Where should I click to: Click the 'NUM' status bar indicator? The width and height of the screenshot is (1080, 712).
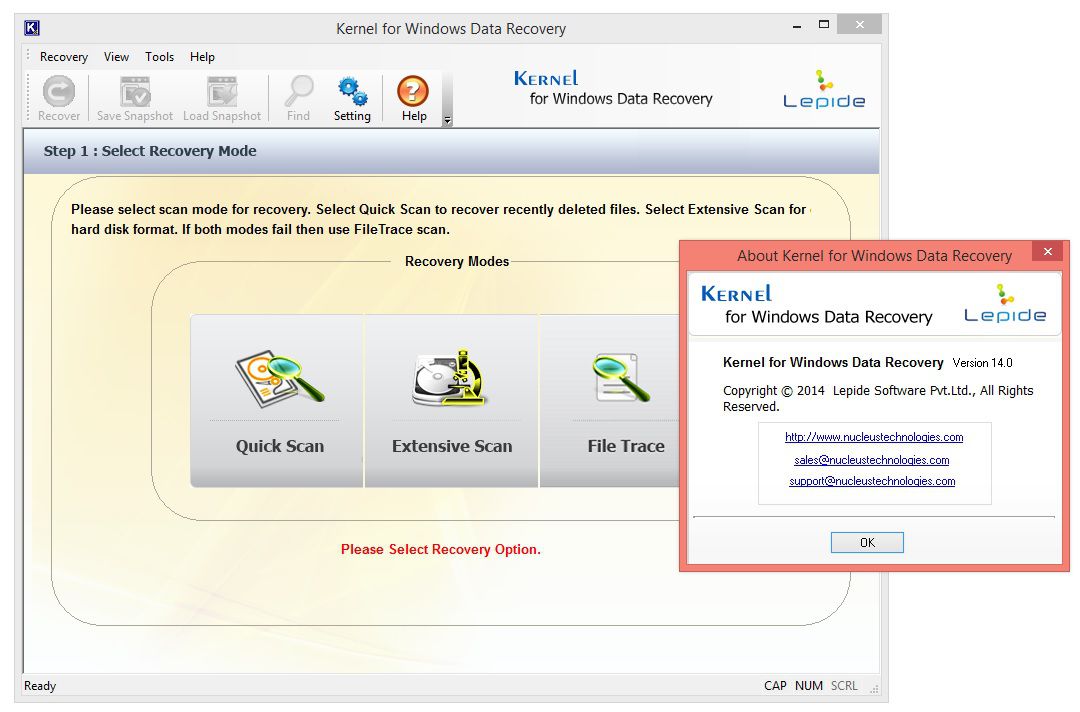809,686
